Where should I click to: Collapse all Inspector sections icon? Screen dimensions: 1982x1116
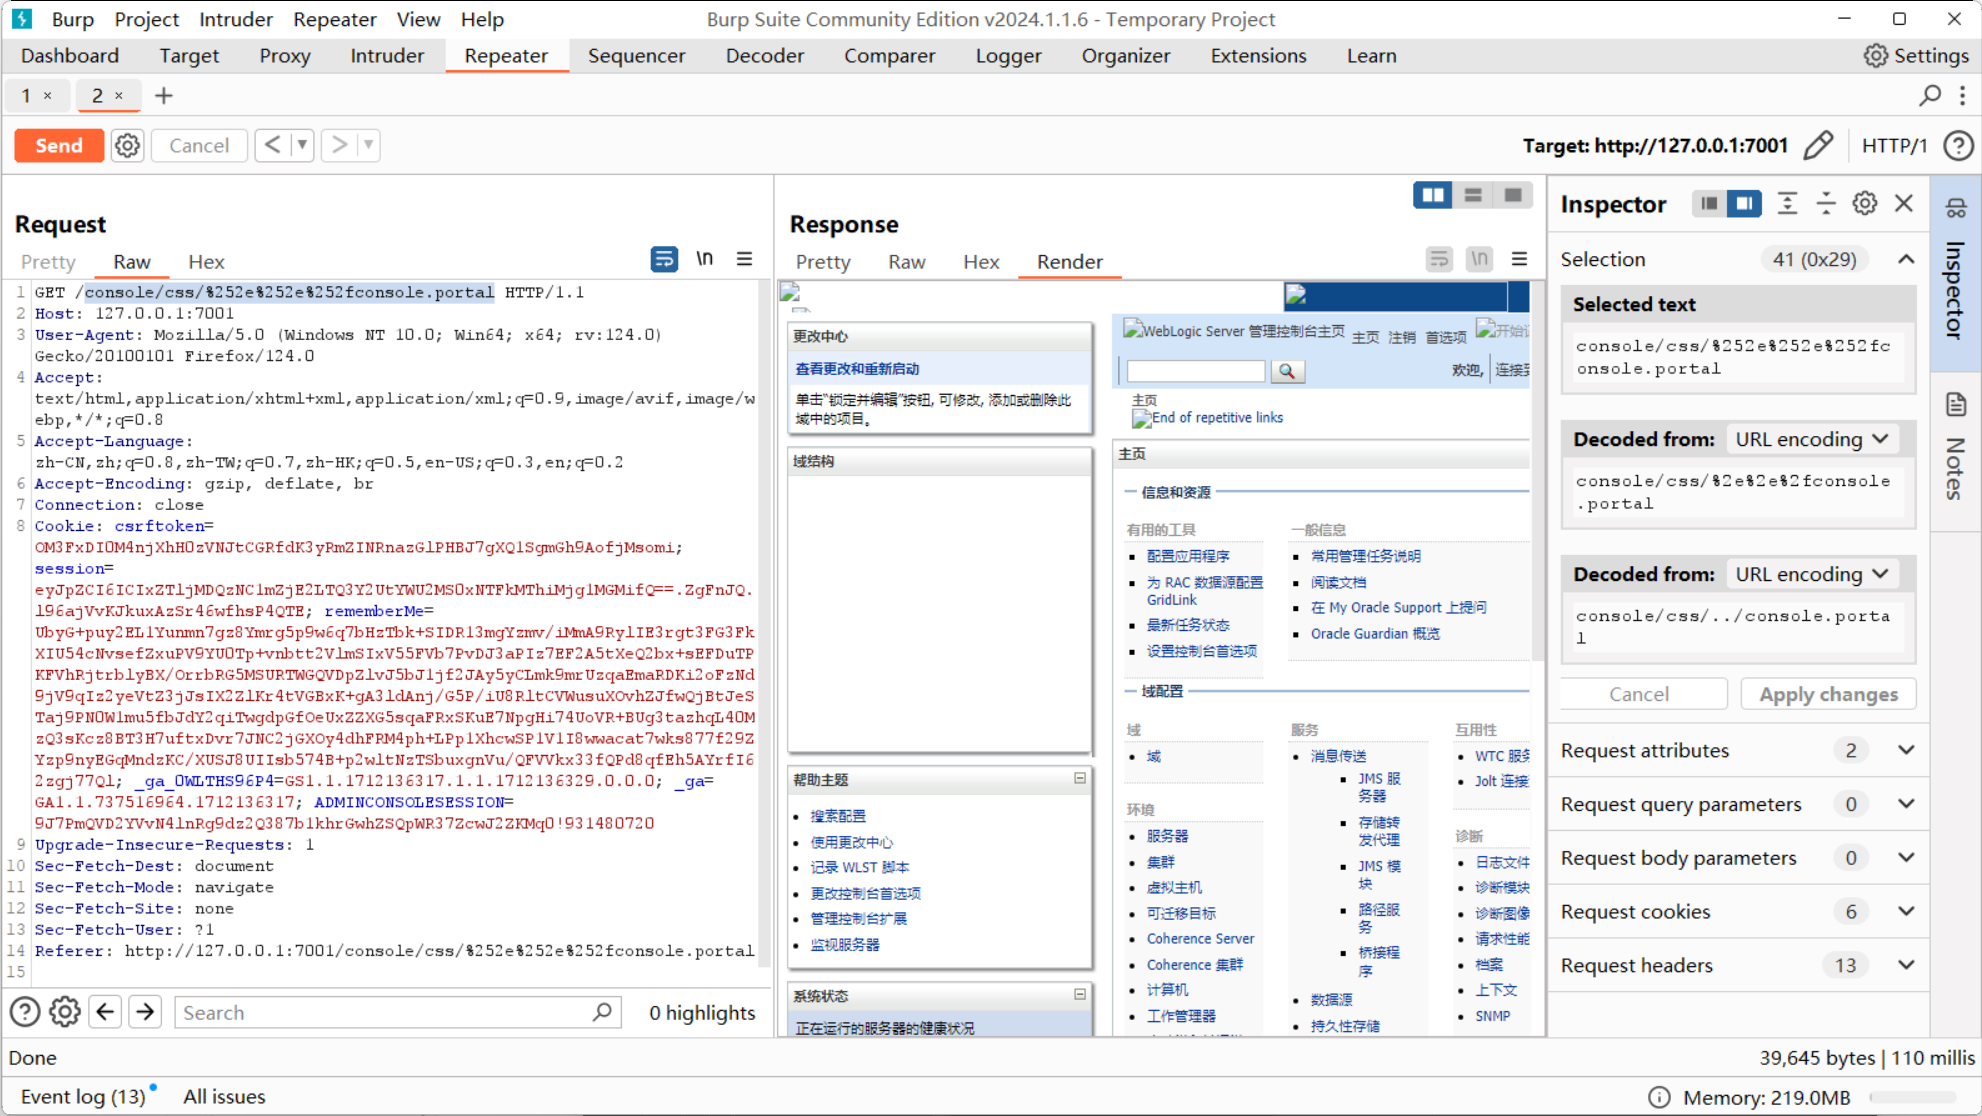(1826, 204)
